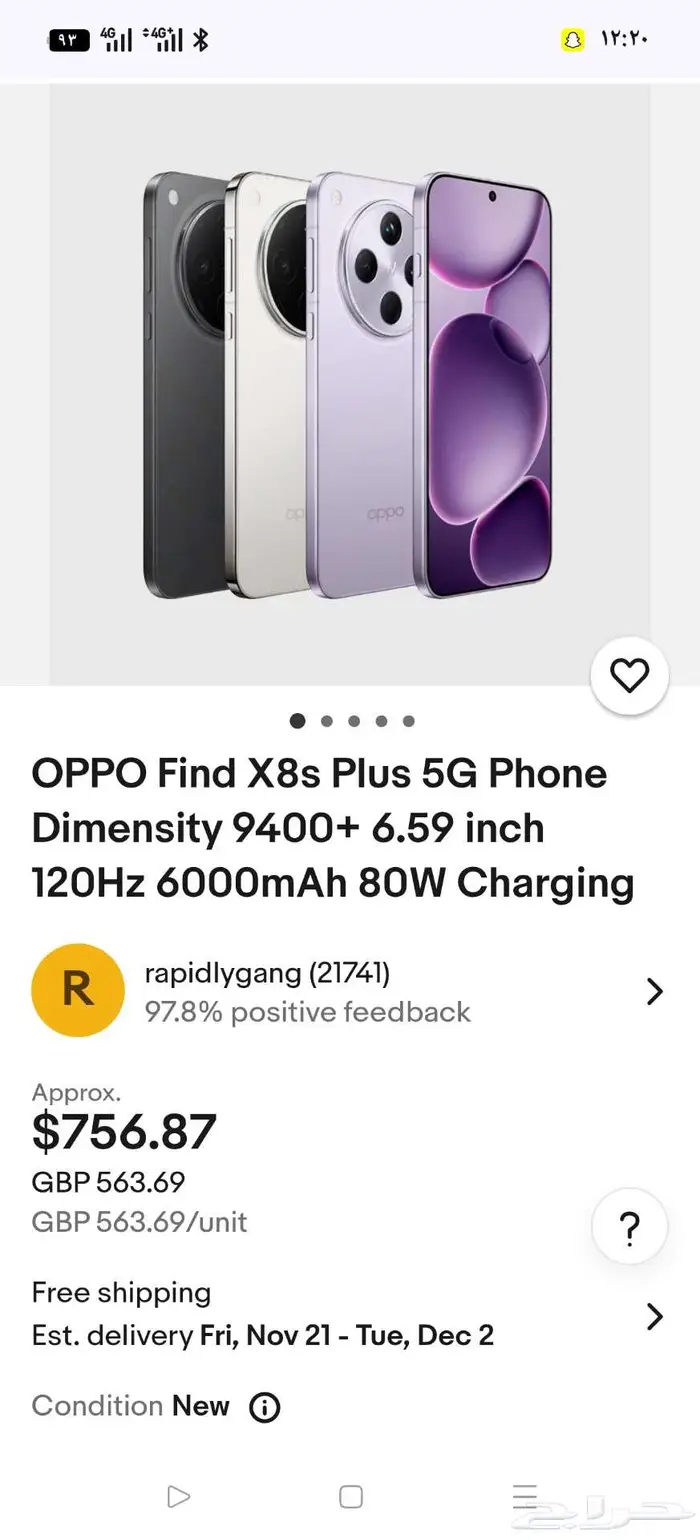Jump to last product image dot
Viewport: 700px width, 1540px height.
[x=408, y=721]
